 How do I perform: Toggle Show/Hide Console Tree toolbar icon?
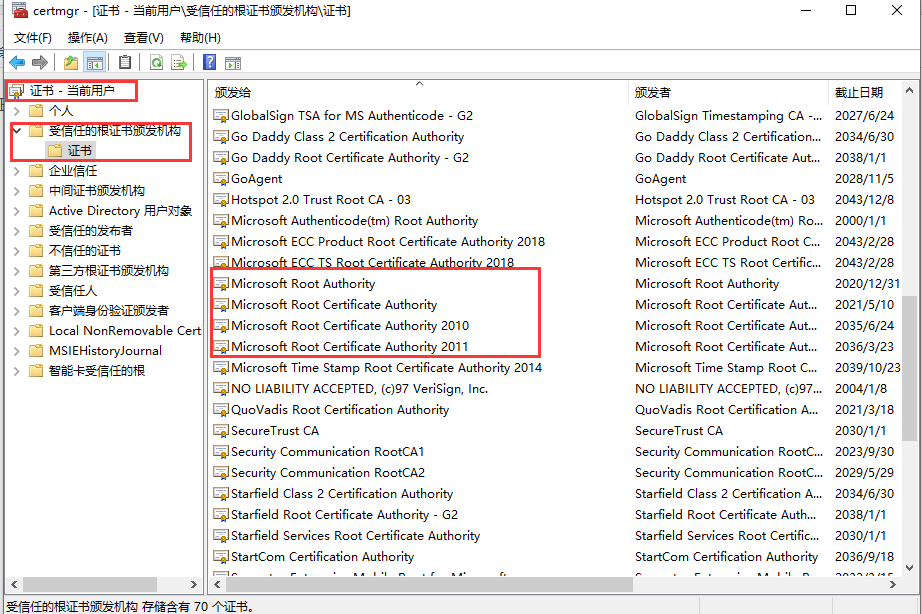tap(95, 62)
